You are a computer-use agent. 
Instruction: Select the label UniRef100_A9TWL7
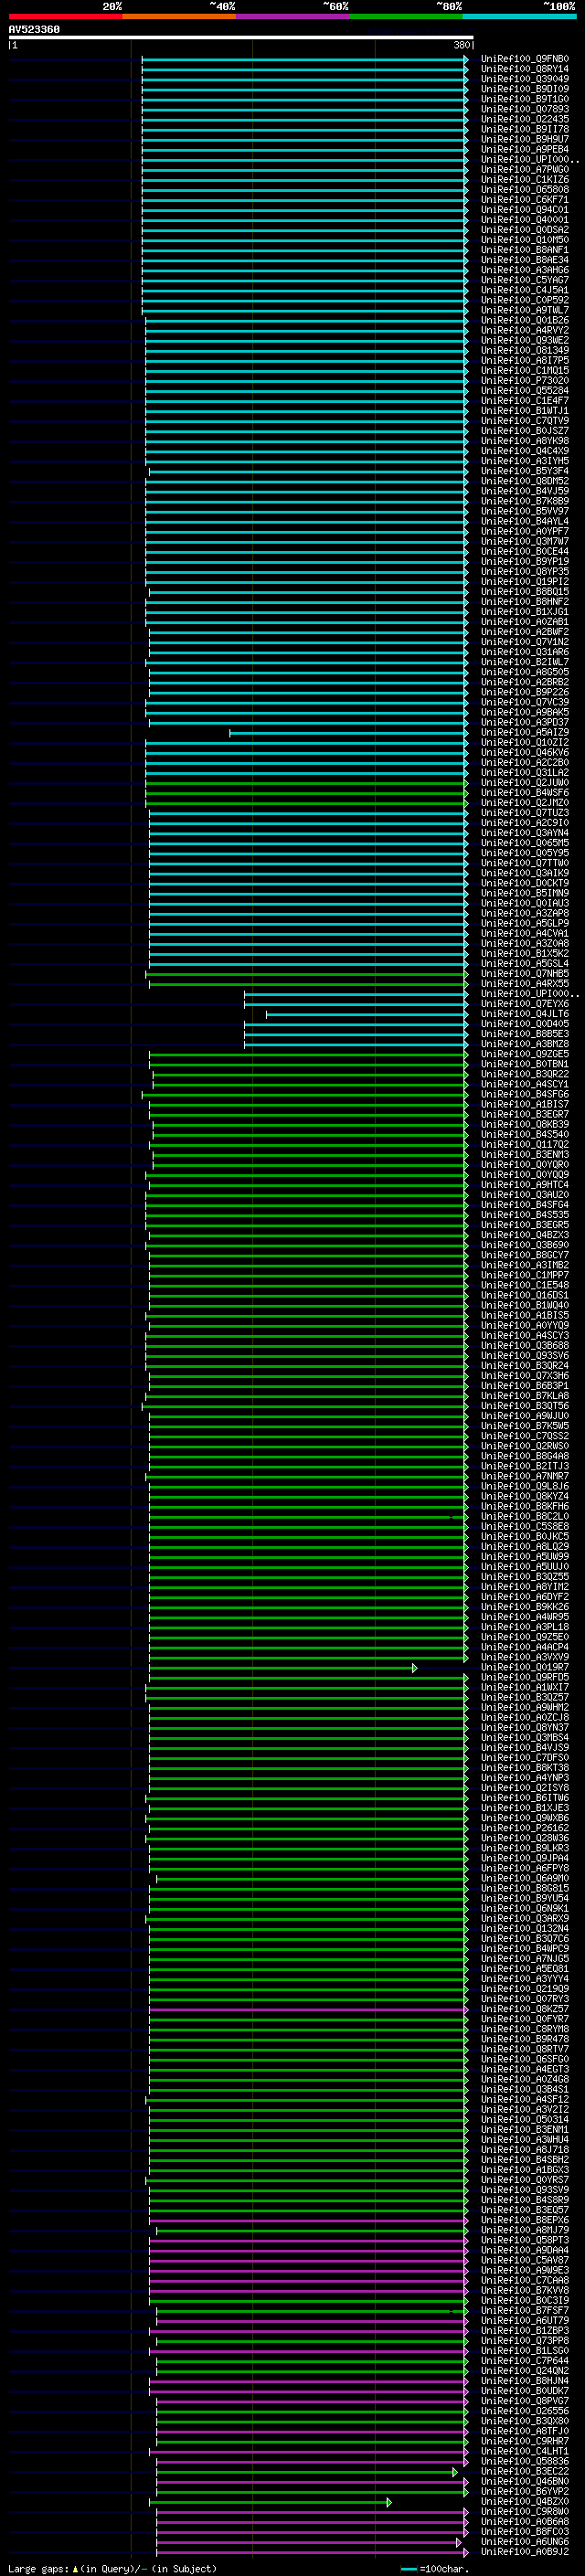click(525, 310)
